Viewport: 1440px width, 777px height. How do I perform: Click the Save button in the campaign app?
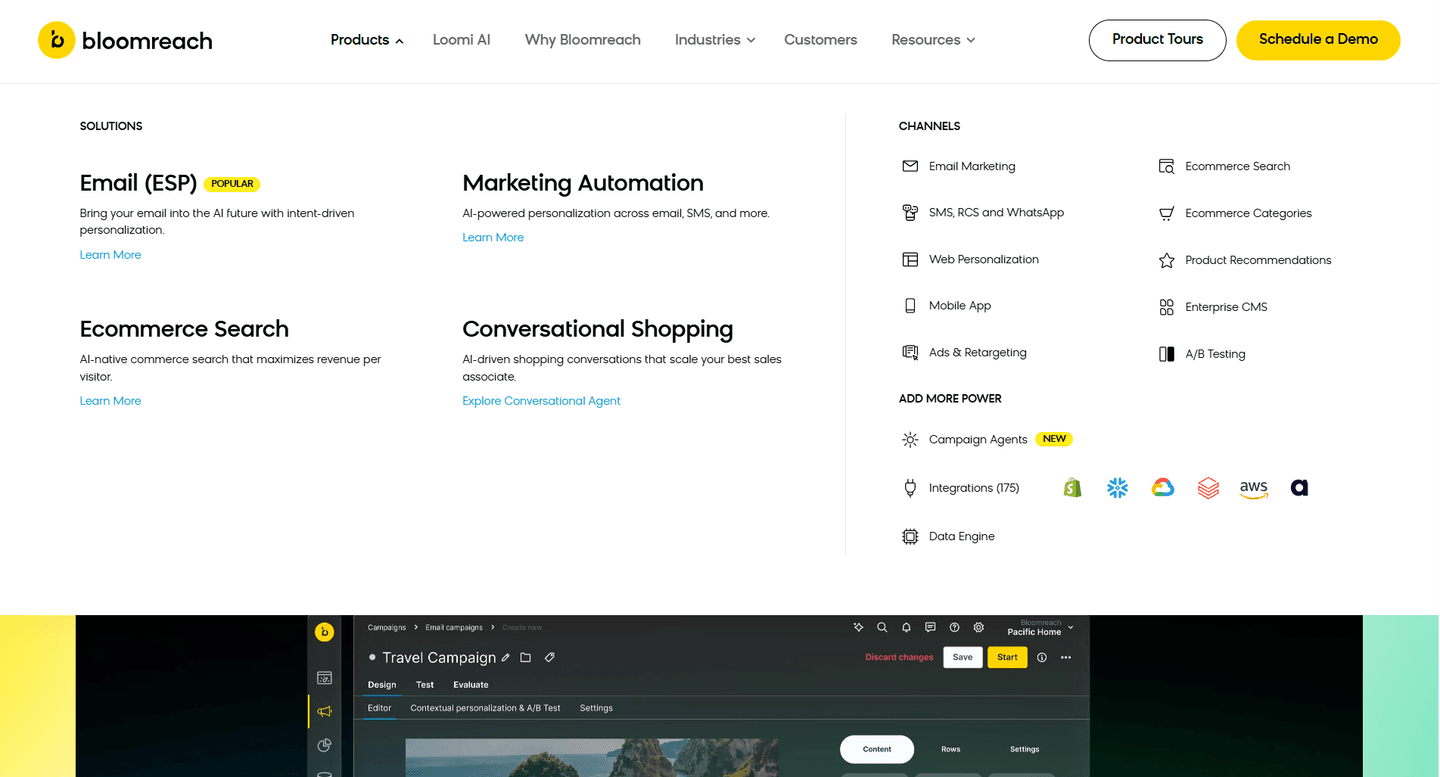(x=962, y=657)
